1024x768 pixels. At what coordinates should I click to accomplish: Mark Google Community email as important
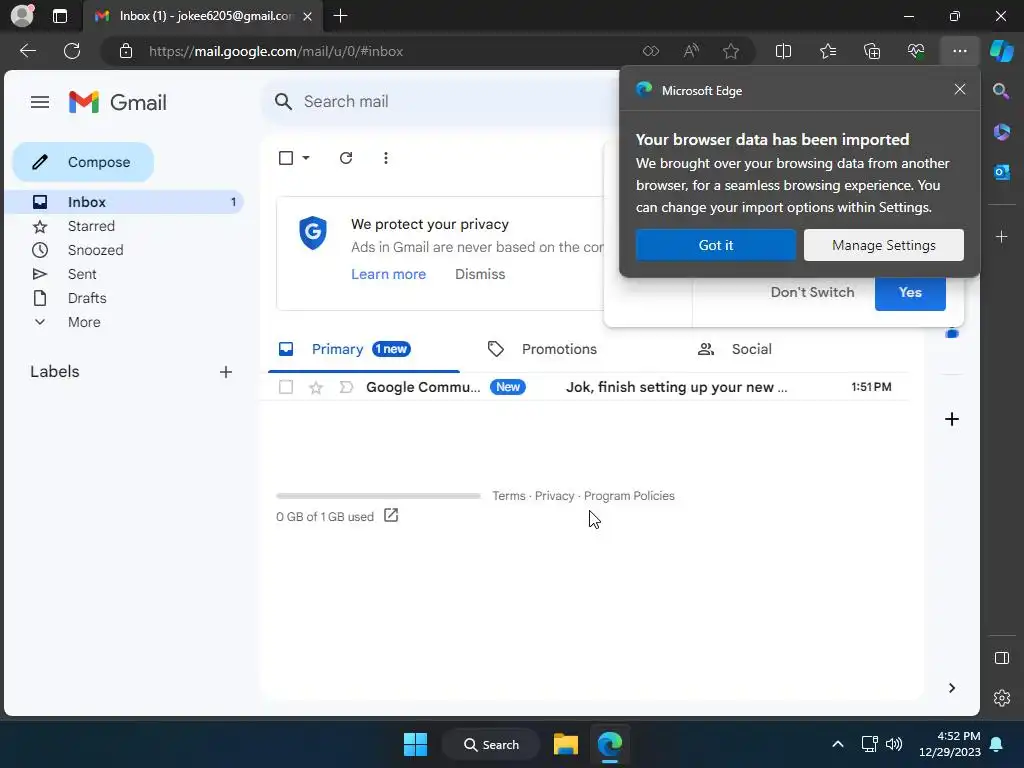tap(346, 387)
